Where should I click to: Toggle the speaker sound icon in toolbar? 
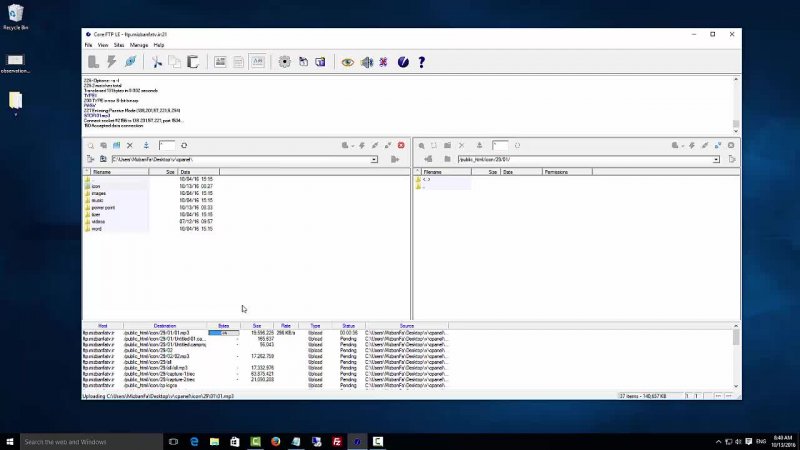click(366, 62)
